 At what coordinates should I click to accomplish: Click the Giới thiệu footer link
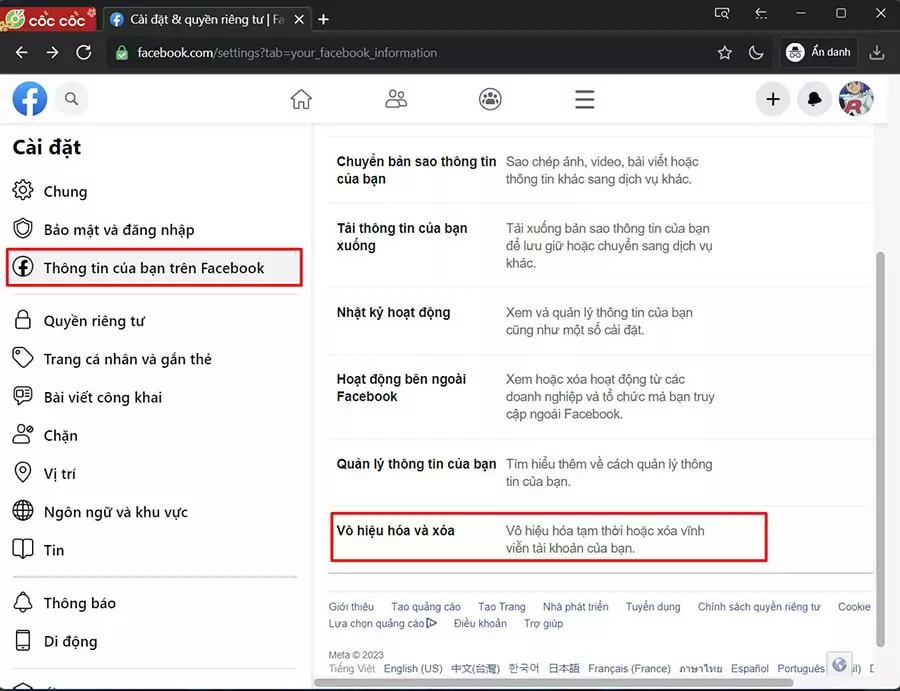[x=351, y=607]
